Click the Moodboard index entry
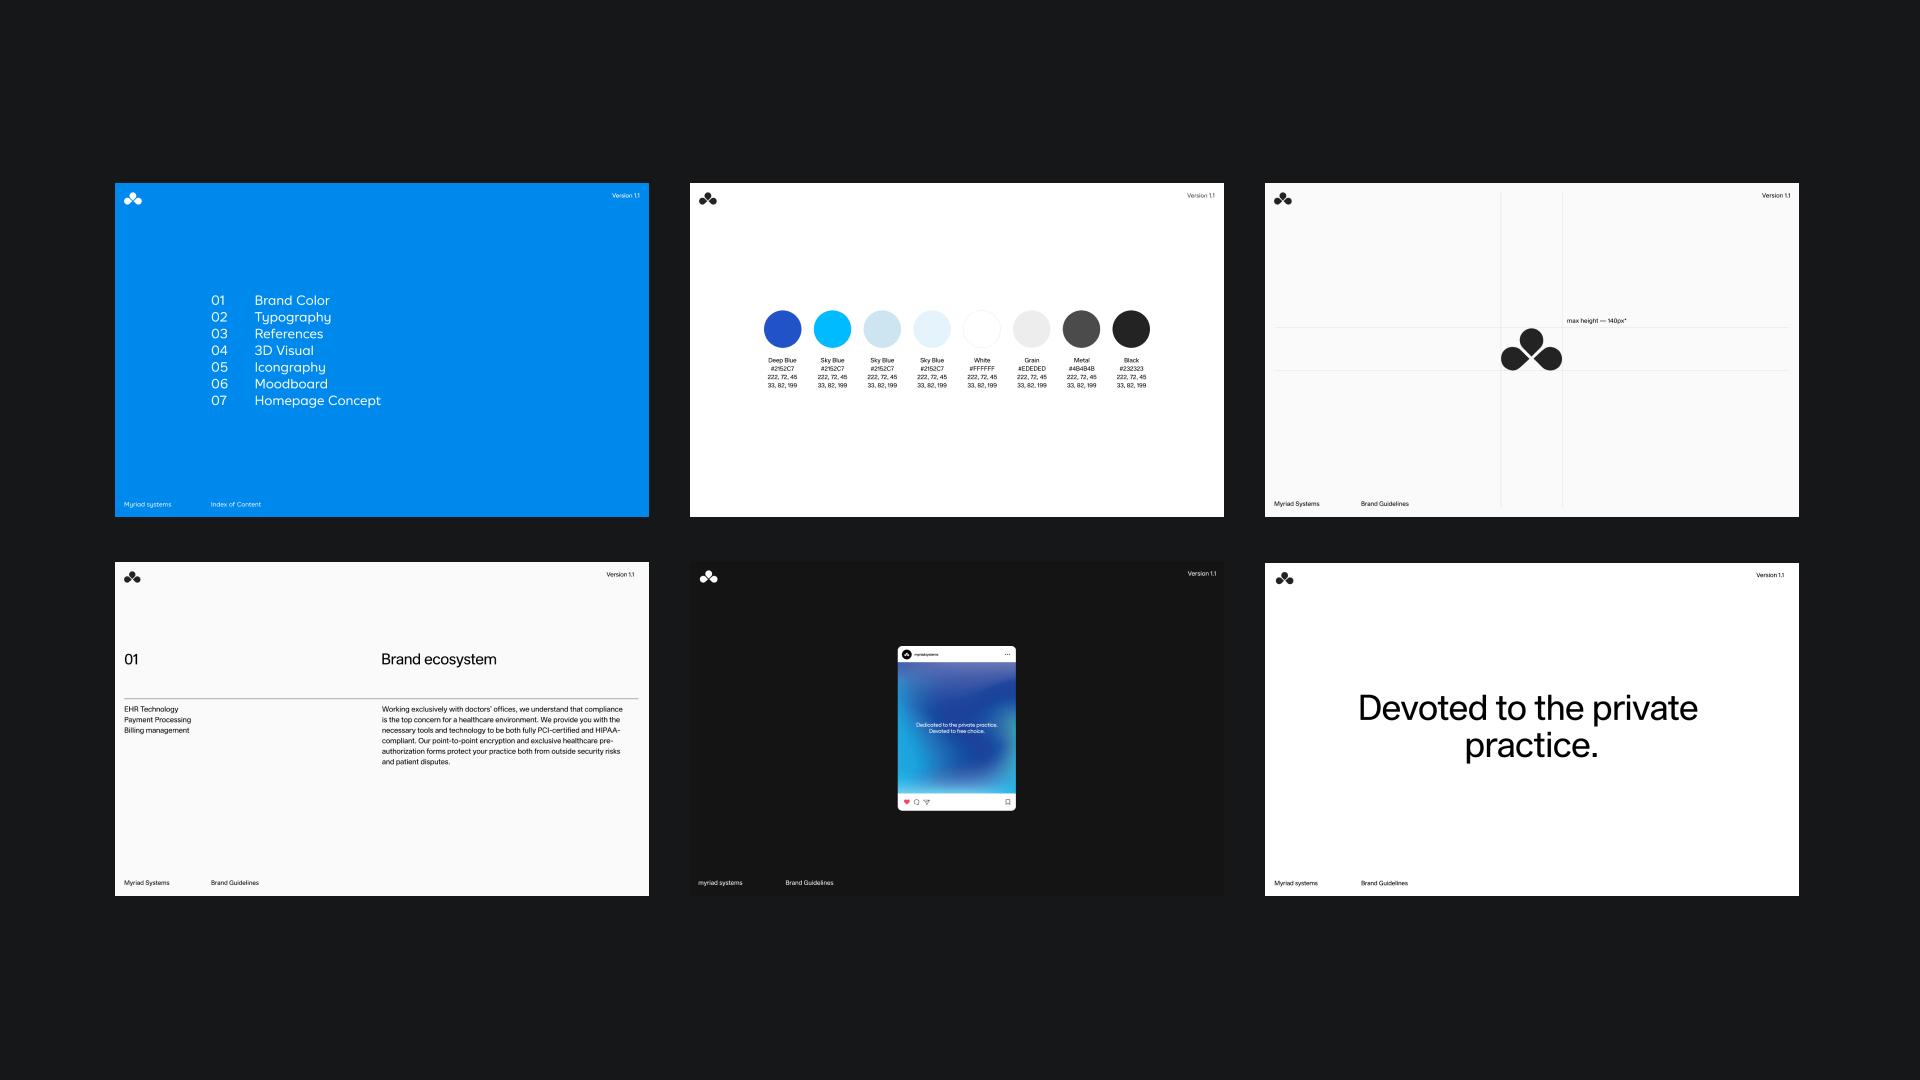1920x1080 pixels. pyautogui.click(x=290, y=384)
